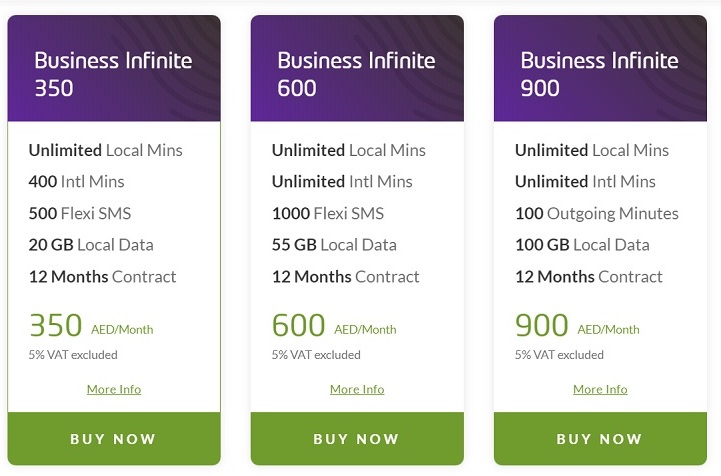Click the 900 AED/Month price

coord(577,327)
